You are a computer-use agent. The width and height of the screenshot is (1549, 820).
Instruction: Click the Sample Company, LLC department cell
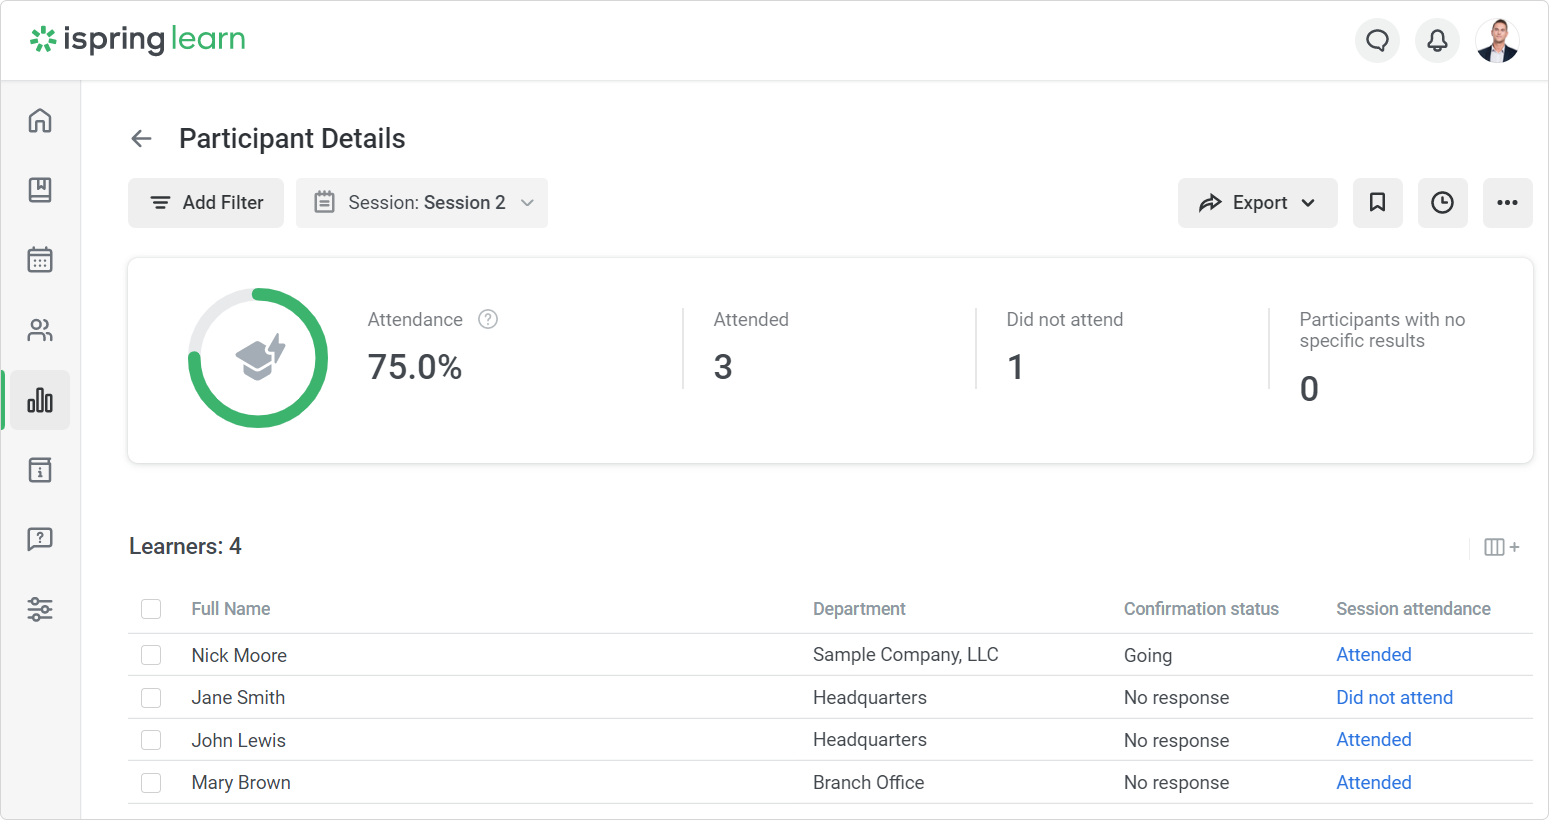click(x=905, y=655)
